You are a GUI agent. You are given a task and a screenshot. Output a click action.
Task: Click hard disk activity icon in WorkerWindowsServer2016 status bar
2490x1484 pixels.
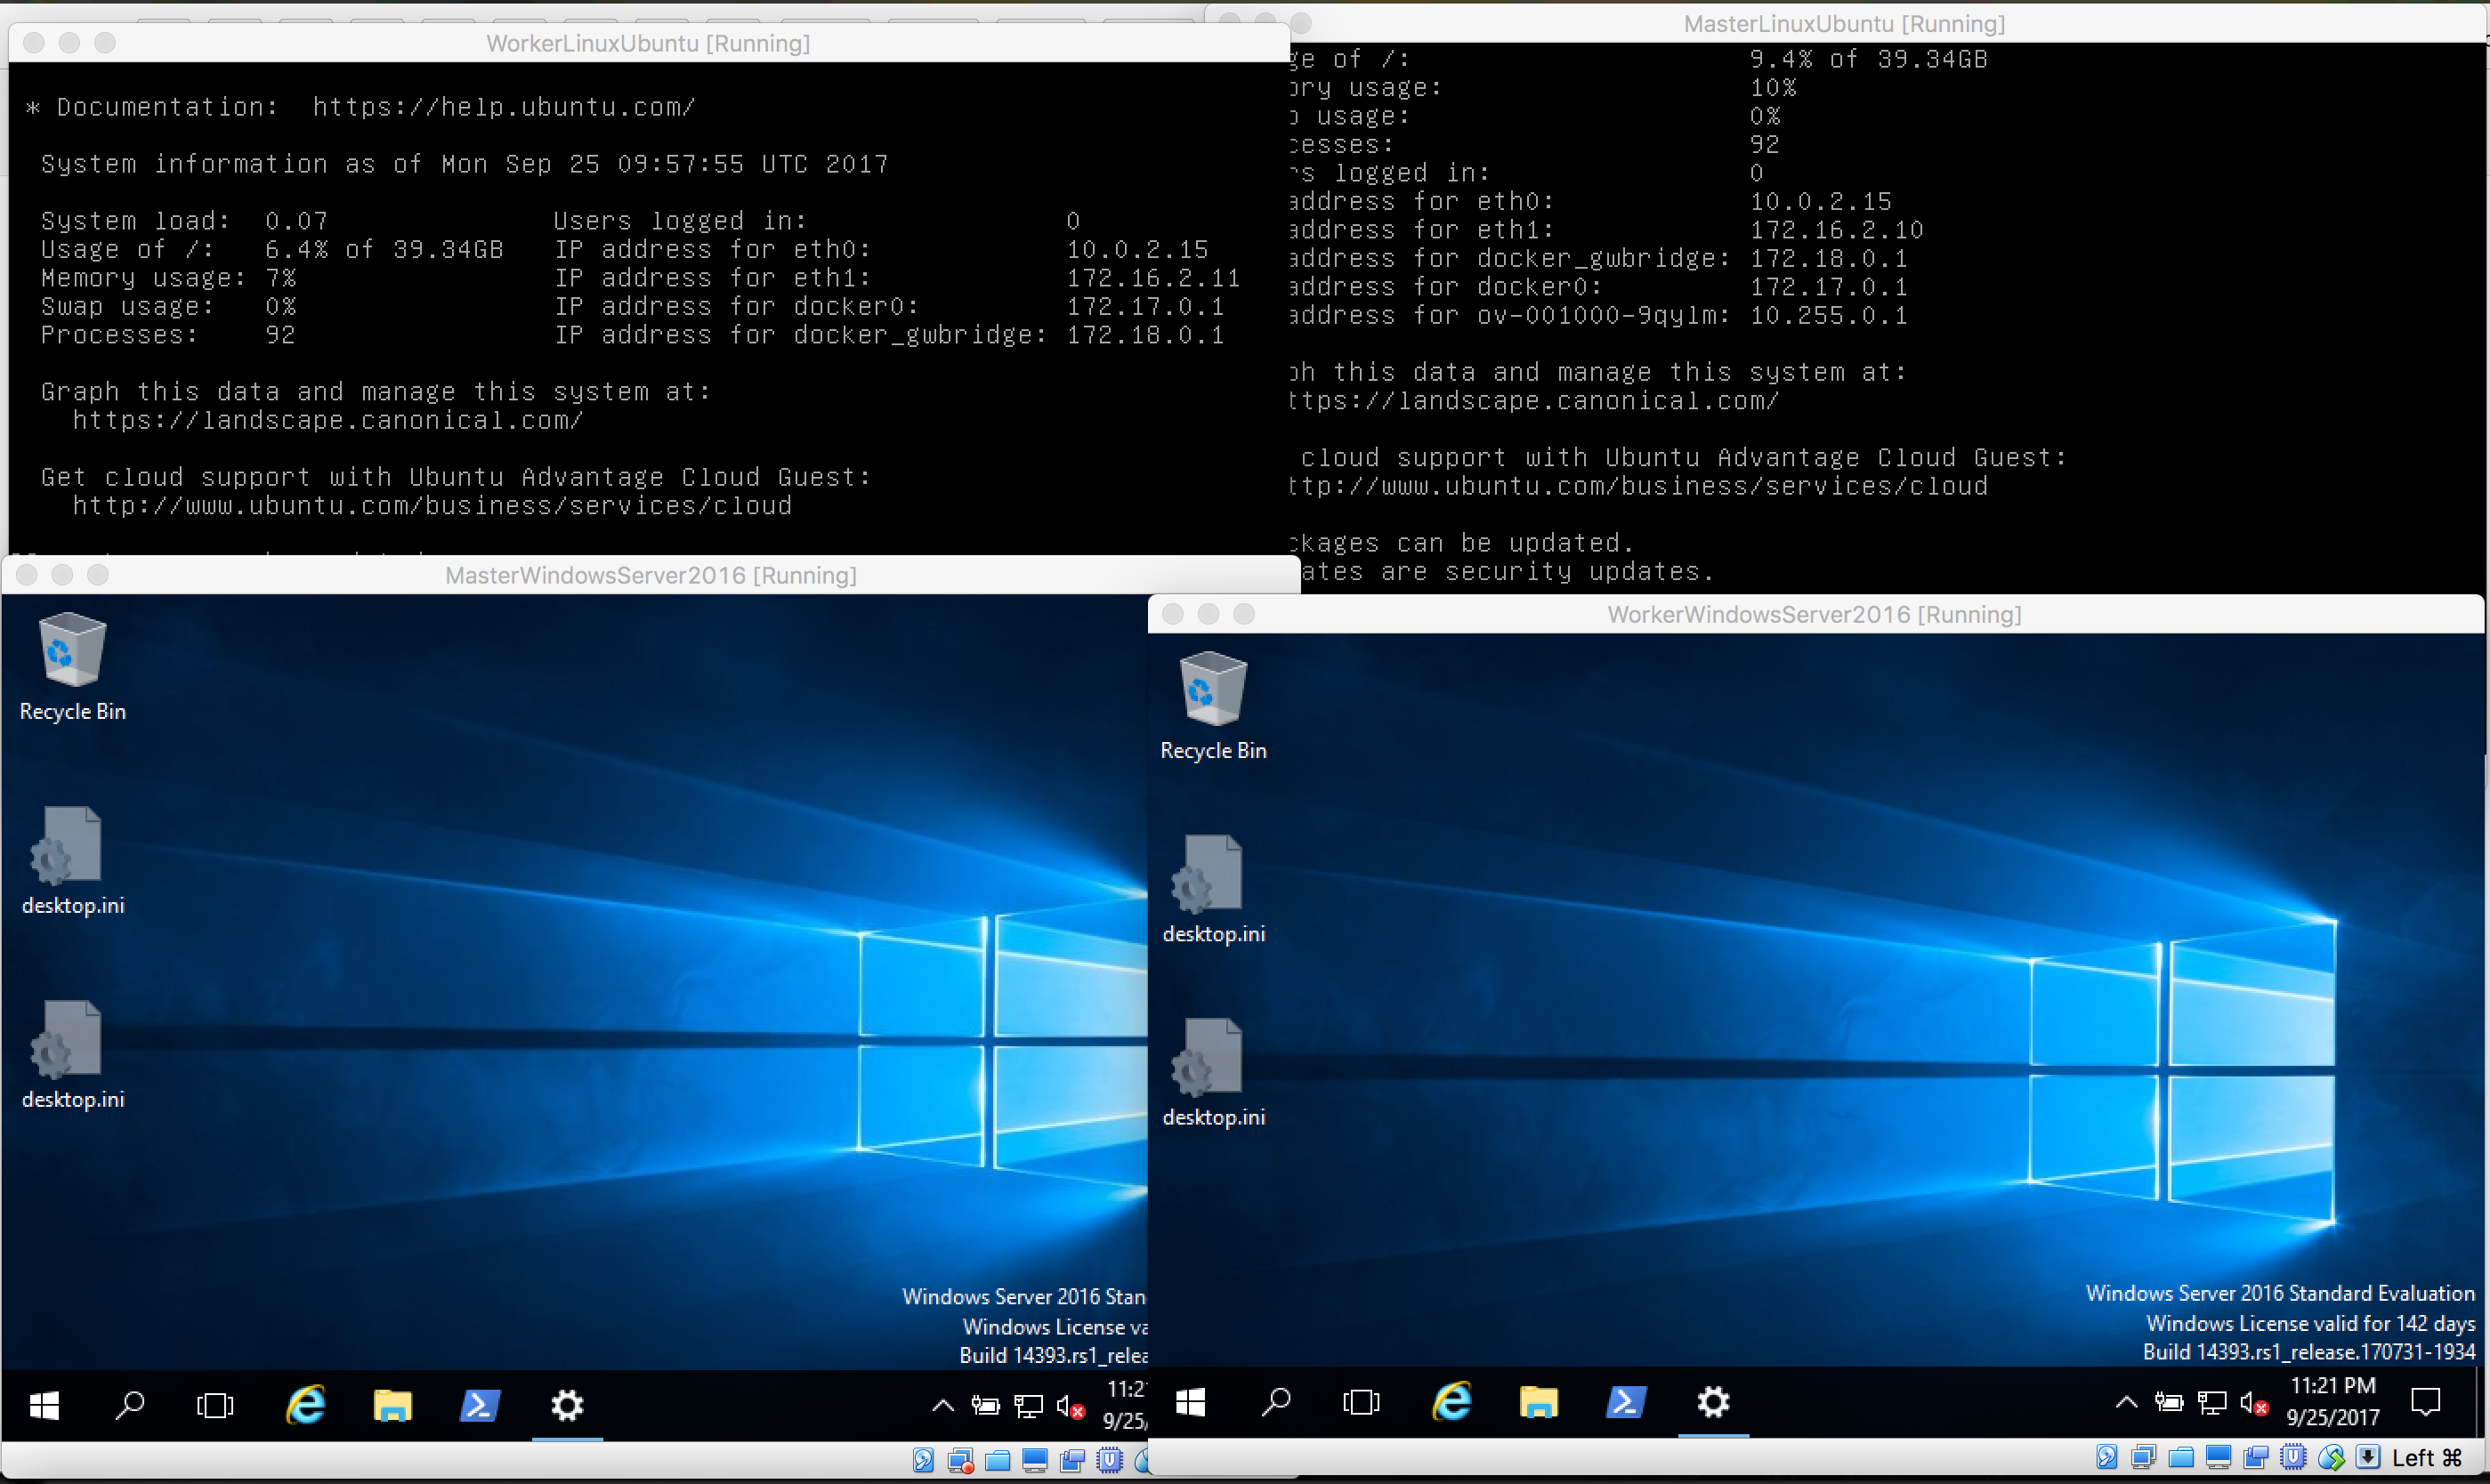click(x=2107, y=1457)
